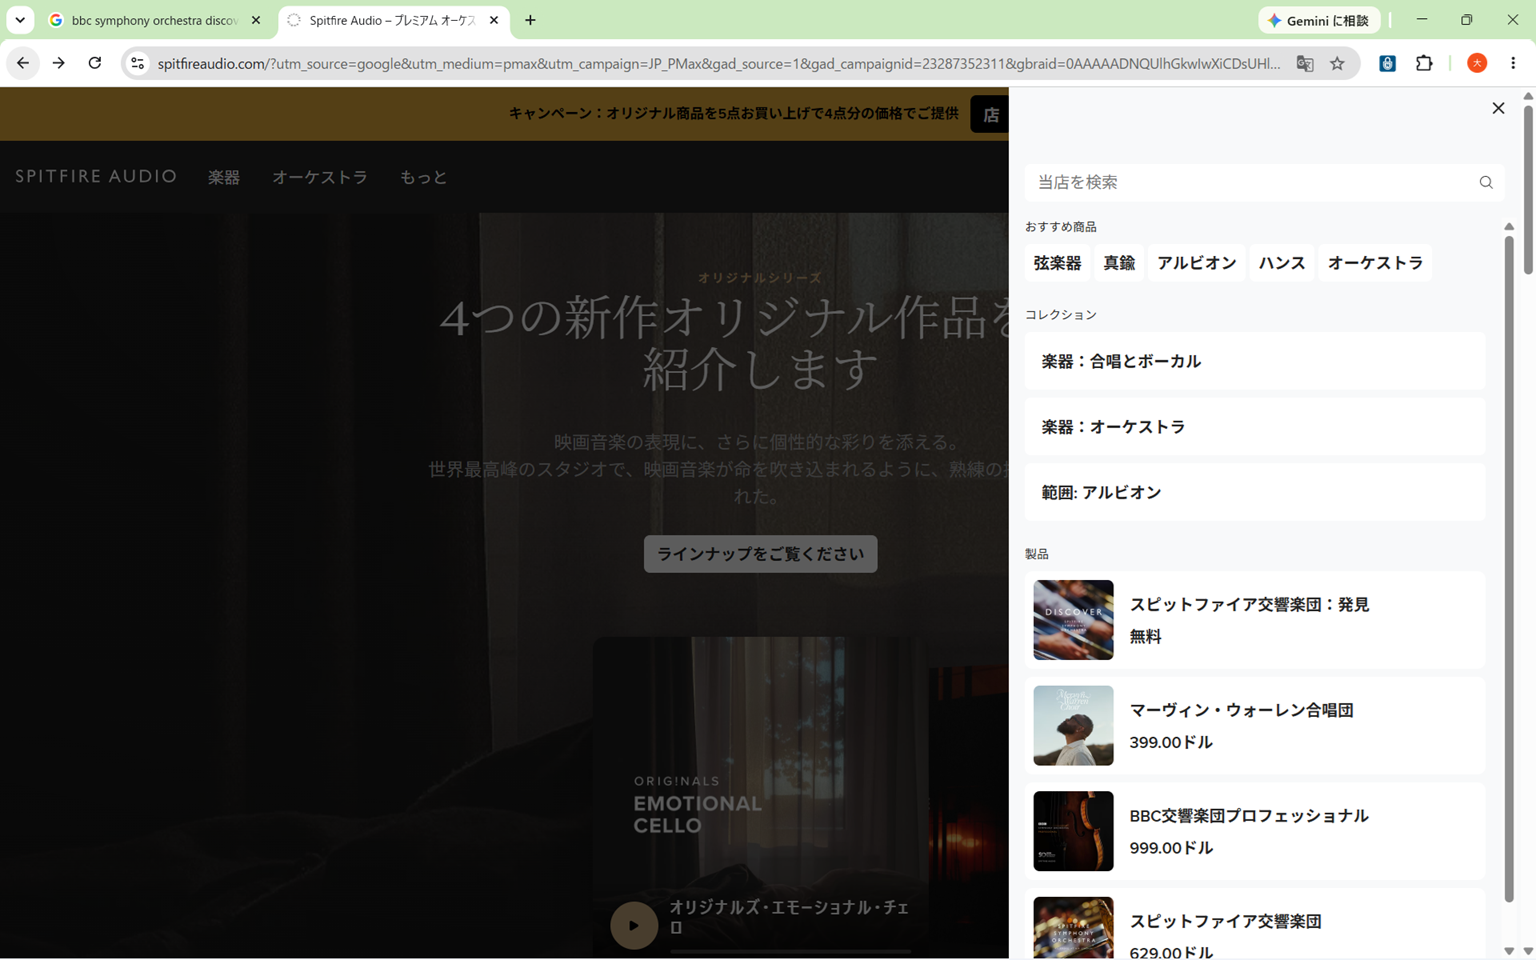Click the panel scrollbar up arrow
Viewport: 1536px width, 960px height.
point(1509,227)
